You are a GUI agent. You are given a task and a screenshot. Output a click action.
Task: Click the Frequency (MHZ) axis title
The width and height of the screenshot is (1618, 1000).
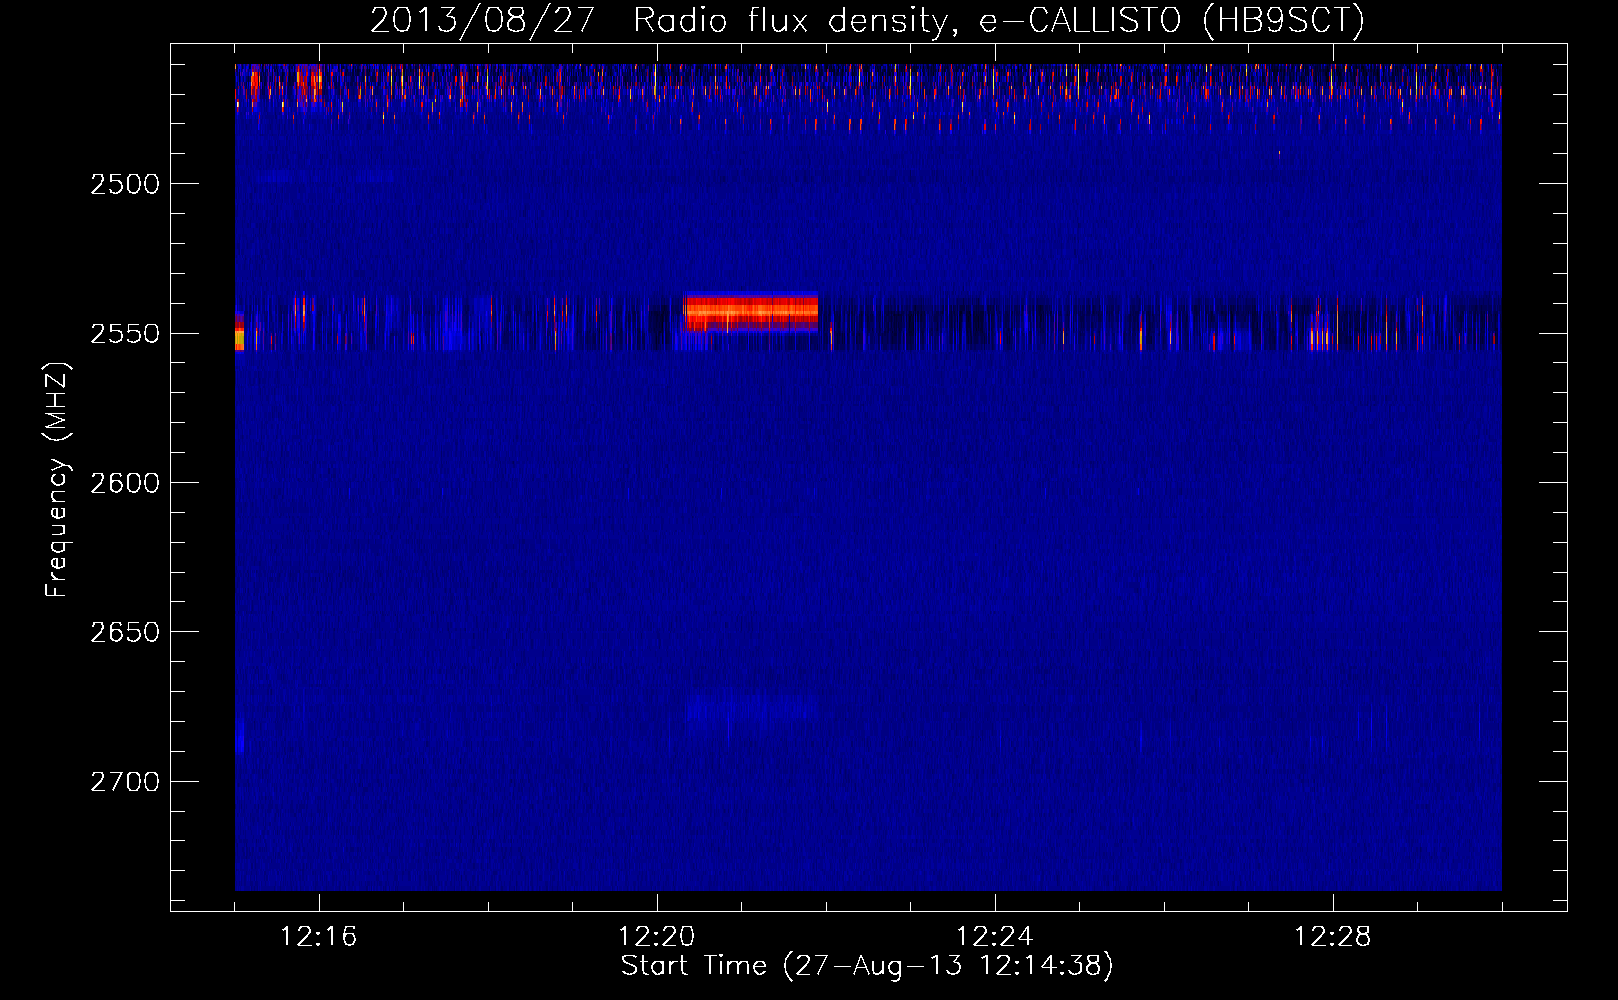pos(57,480)
